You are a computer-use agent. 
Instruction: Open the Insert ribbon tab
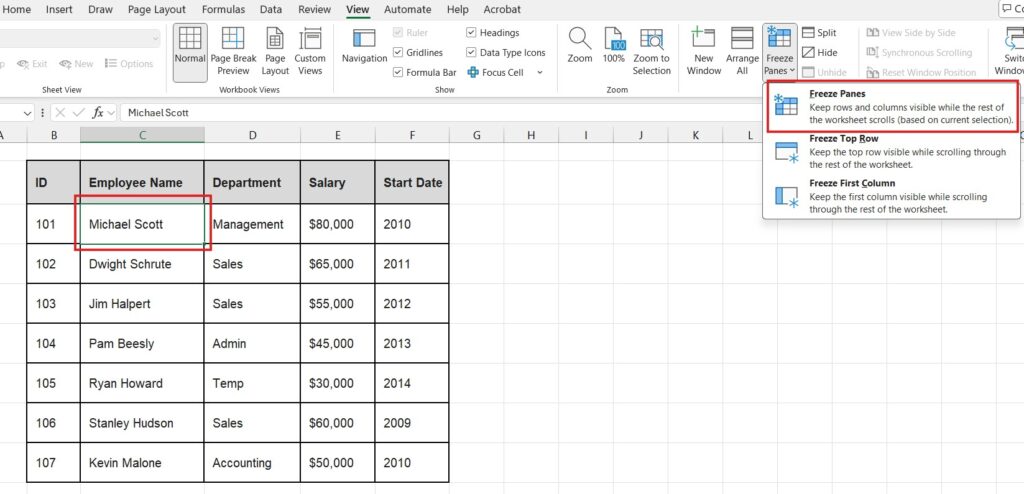(x=59, y=10)
